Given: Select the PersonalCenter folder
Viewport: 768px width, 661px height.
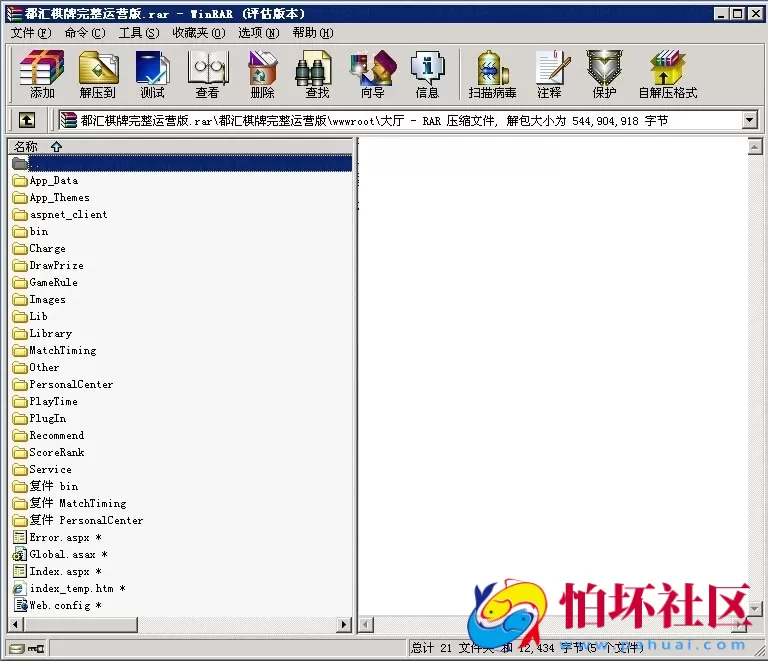Looking at the screenshot, I should coord(70,384).
